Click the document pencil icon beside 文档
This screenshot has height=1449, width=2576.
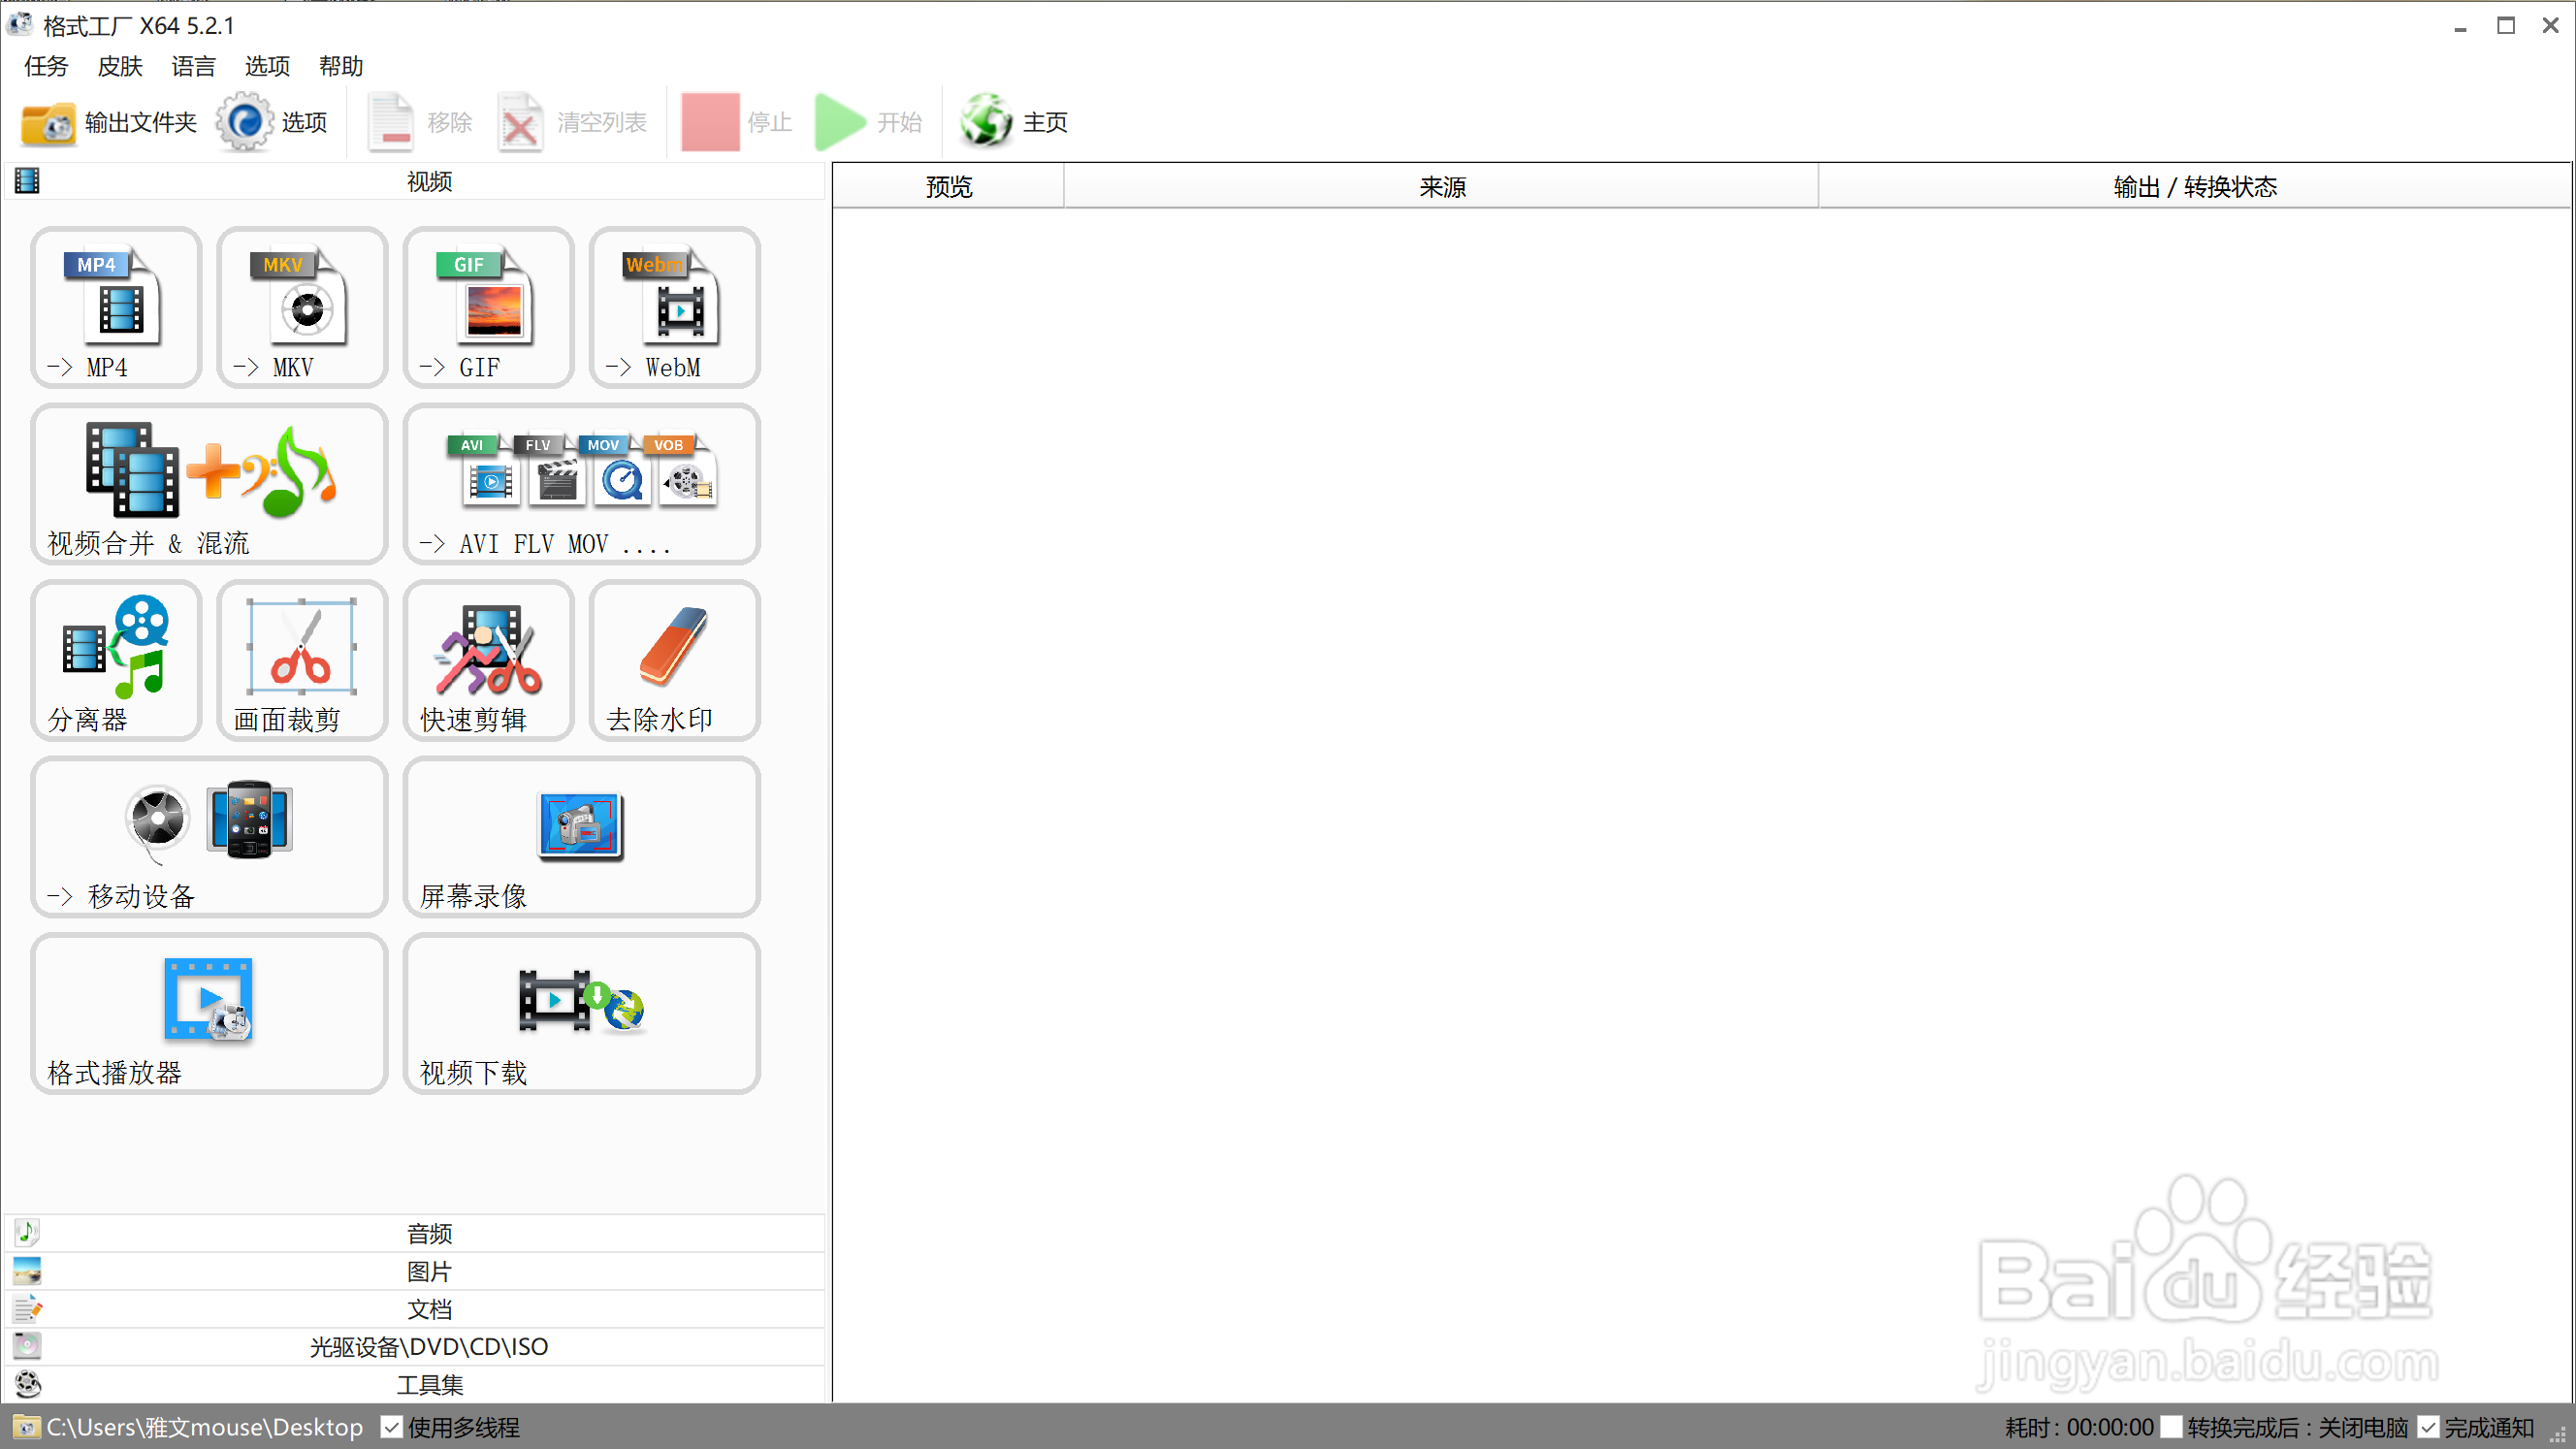[x=27, y=1309]
